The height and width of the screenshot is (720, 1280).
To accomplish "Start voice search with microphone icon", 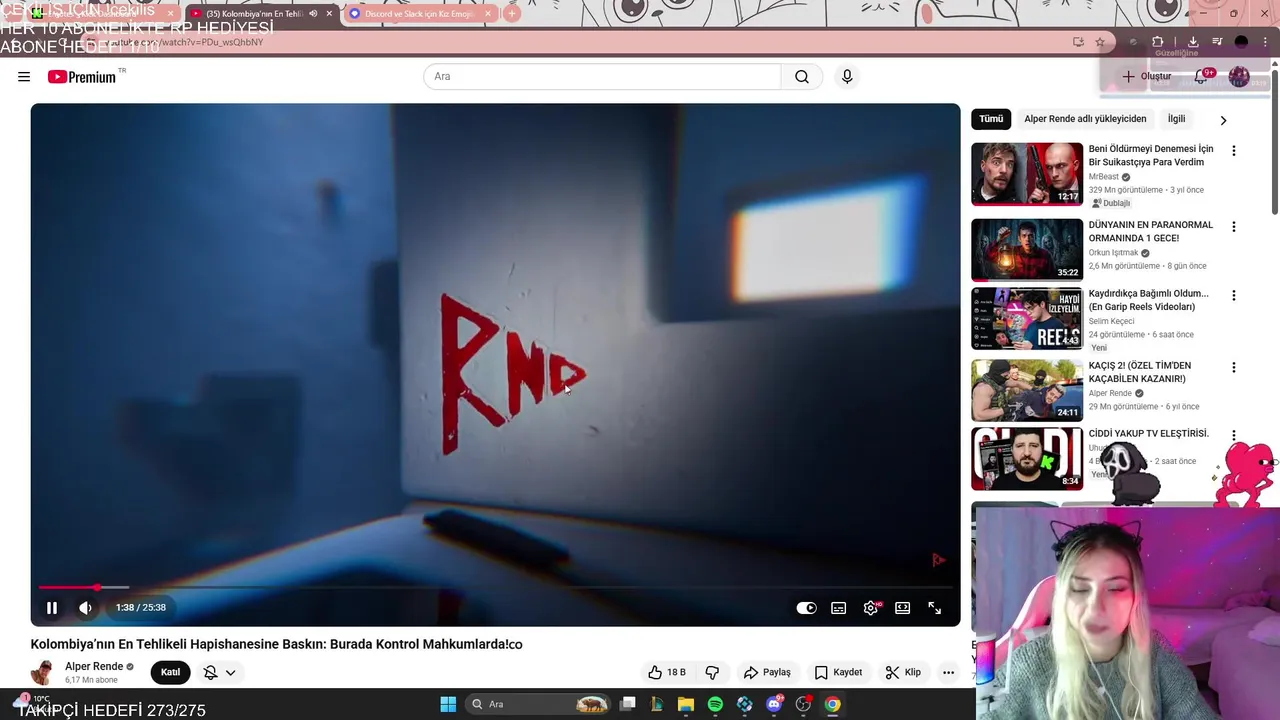I will [x=847, y=77].
